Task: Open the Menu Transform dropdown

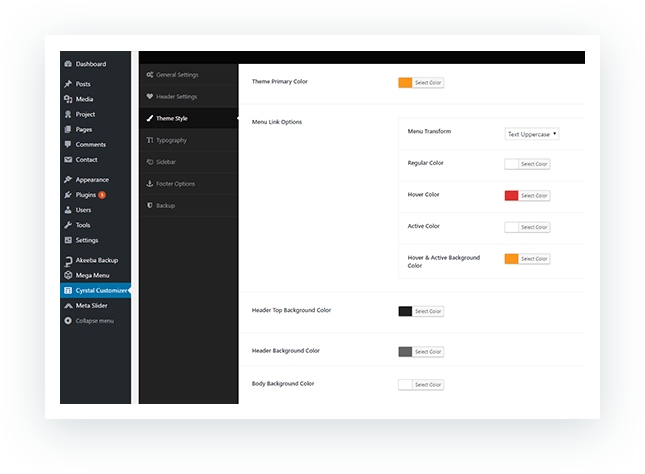Action: (531, 134)
